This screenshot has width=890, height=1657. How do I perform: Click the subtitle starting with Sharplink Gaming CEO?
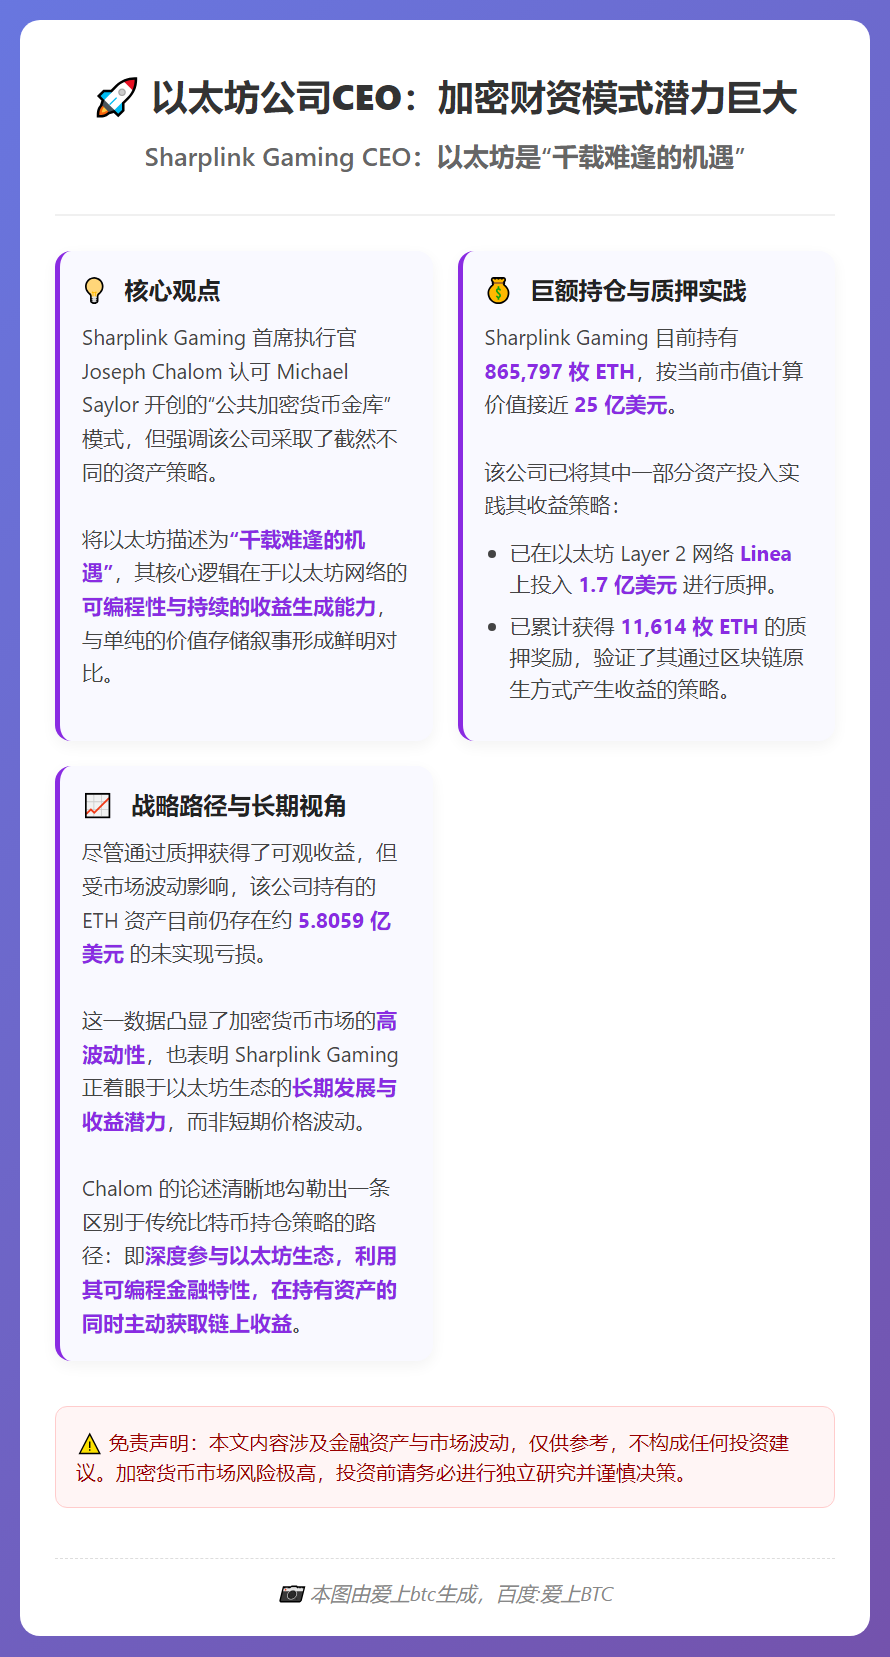[445, 158]
